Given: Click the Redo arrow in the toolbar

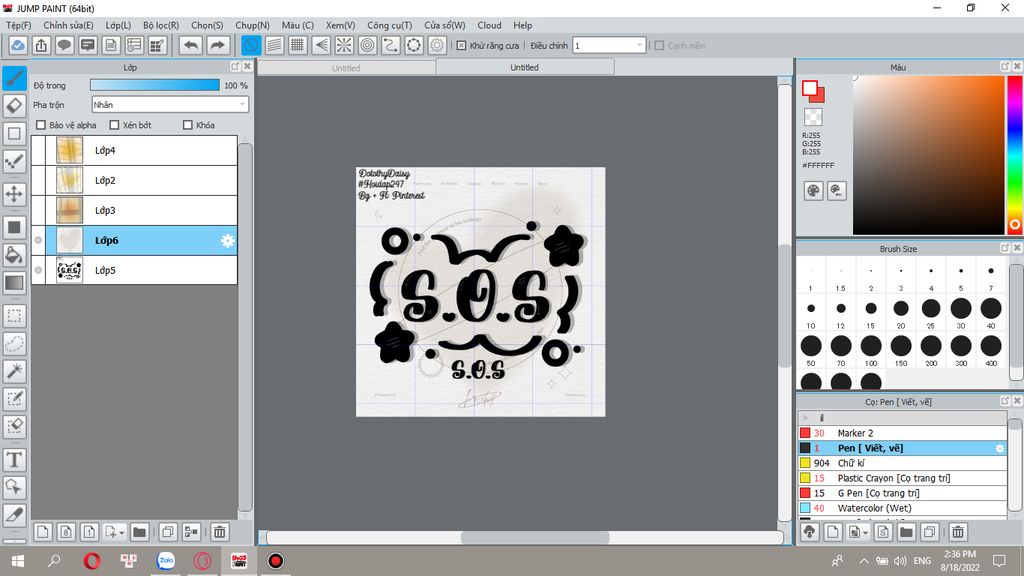Looking at the screenshot, I should (217, 45).
